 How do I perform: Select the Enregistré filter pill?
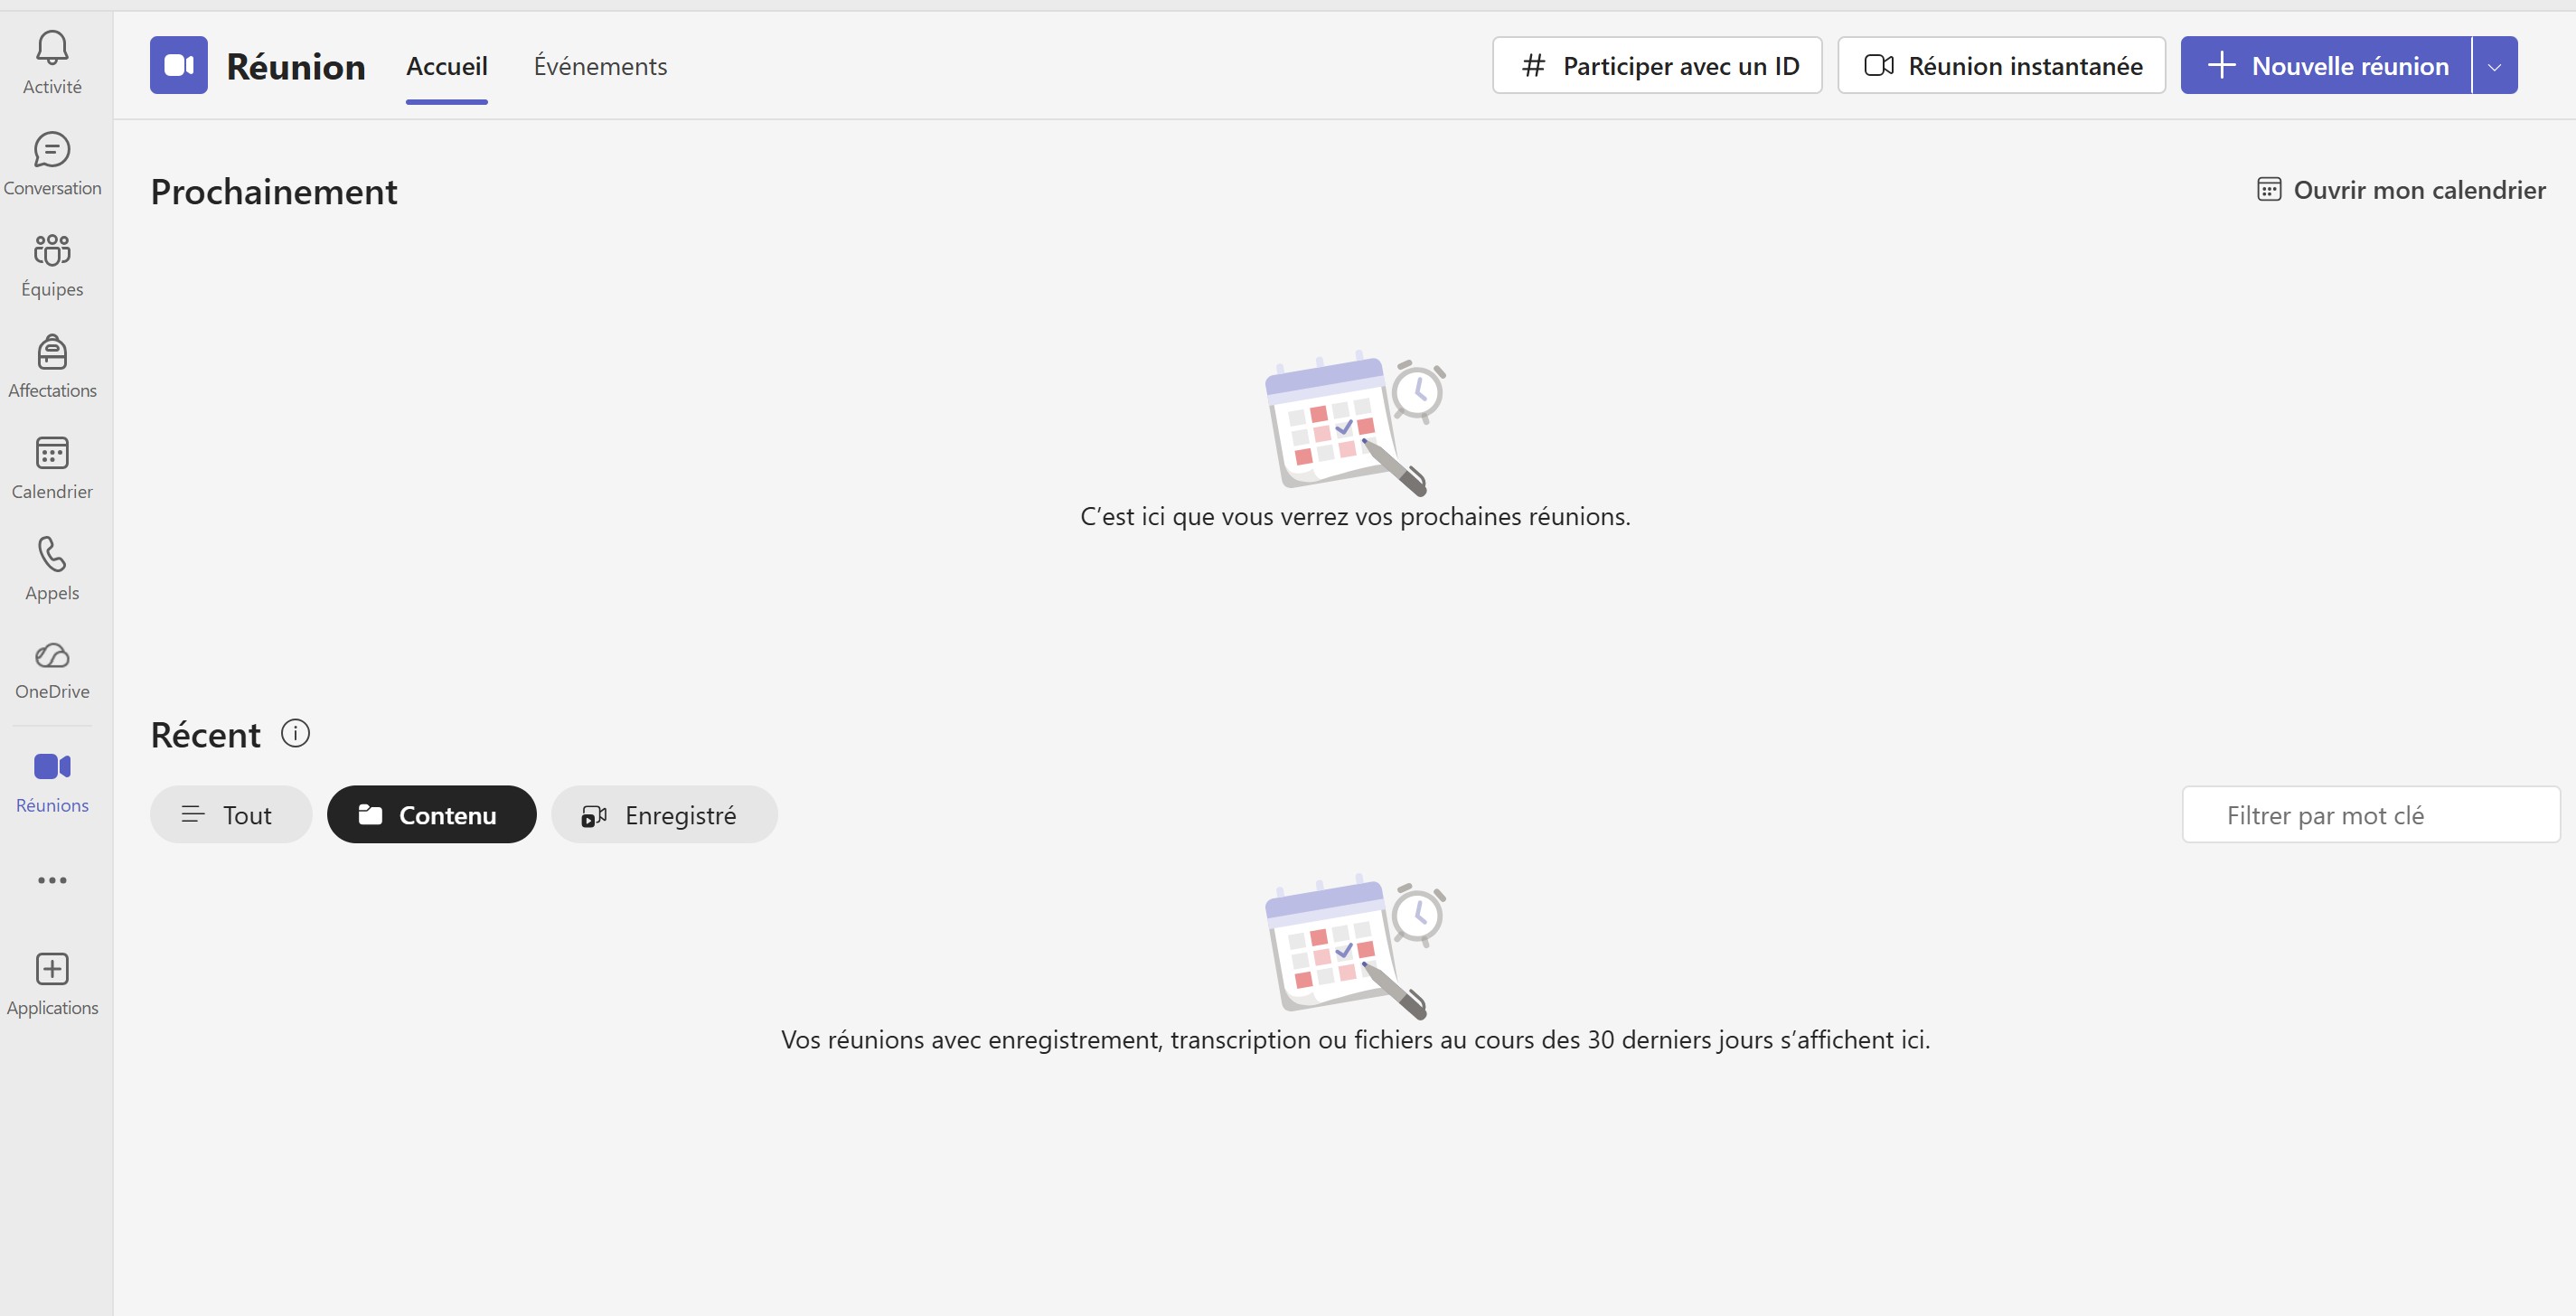(x=664, y=815)
